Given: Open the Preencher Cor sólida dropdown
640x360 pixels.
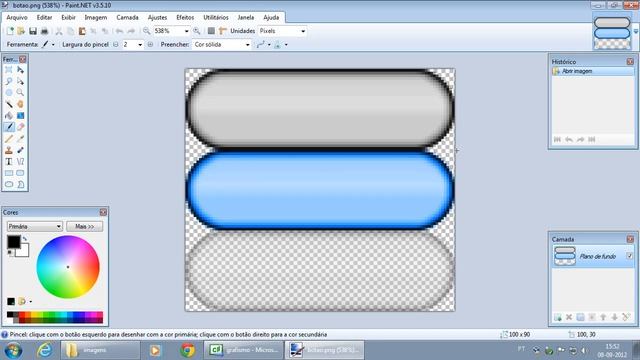Looking at the screenshot, I should [247, 44].
